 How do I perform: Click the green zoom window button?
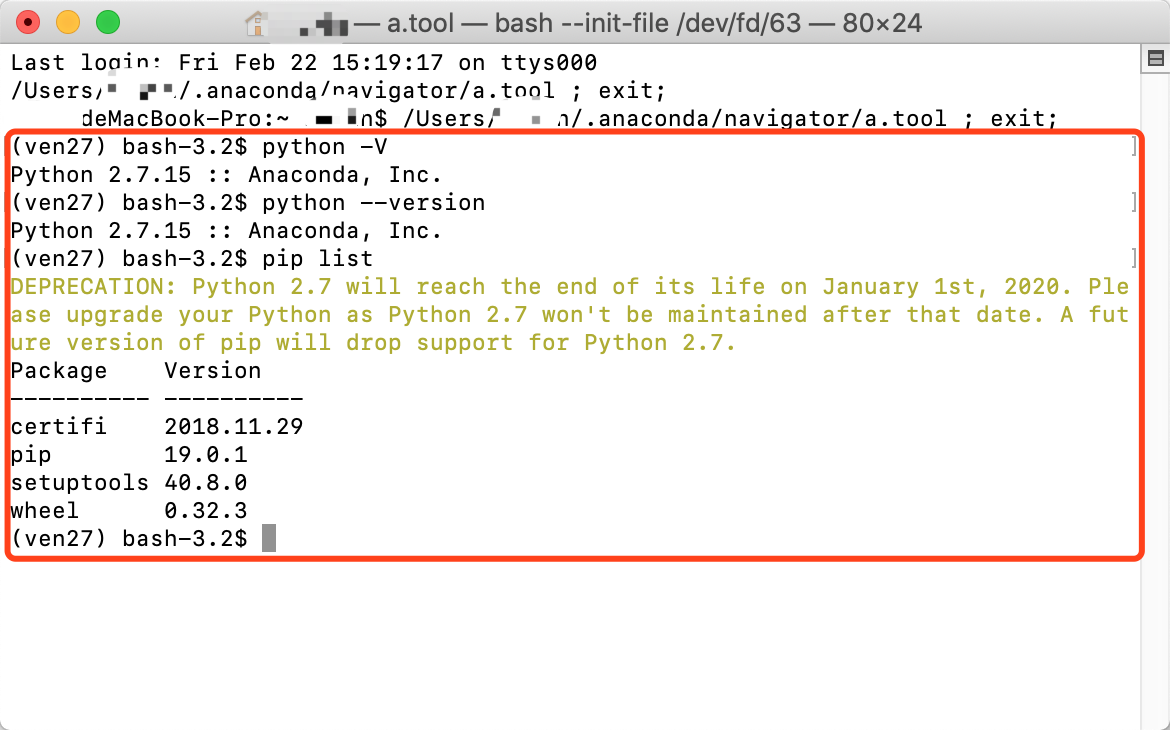pyautogui.click(x=107, y=21)
